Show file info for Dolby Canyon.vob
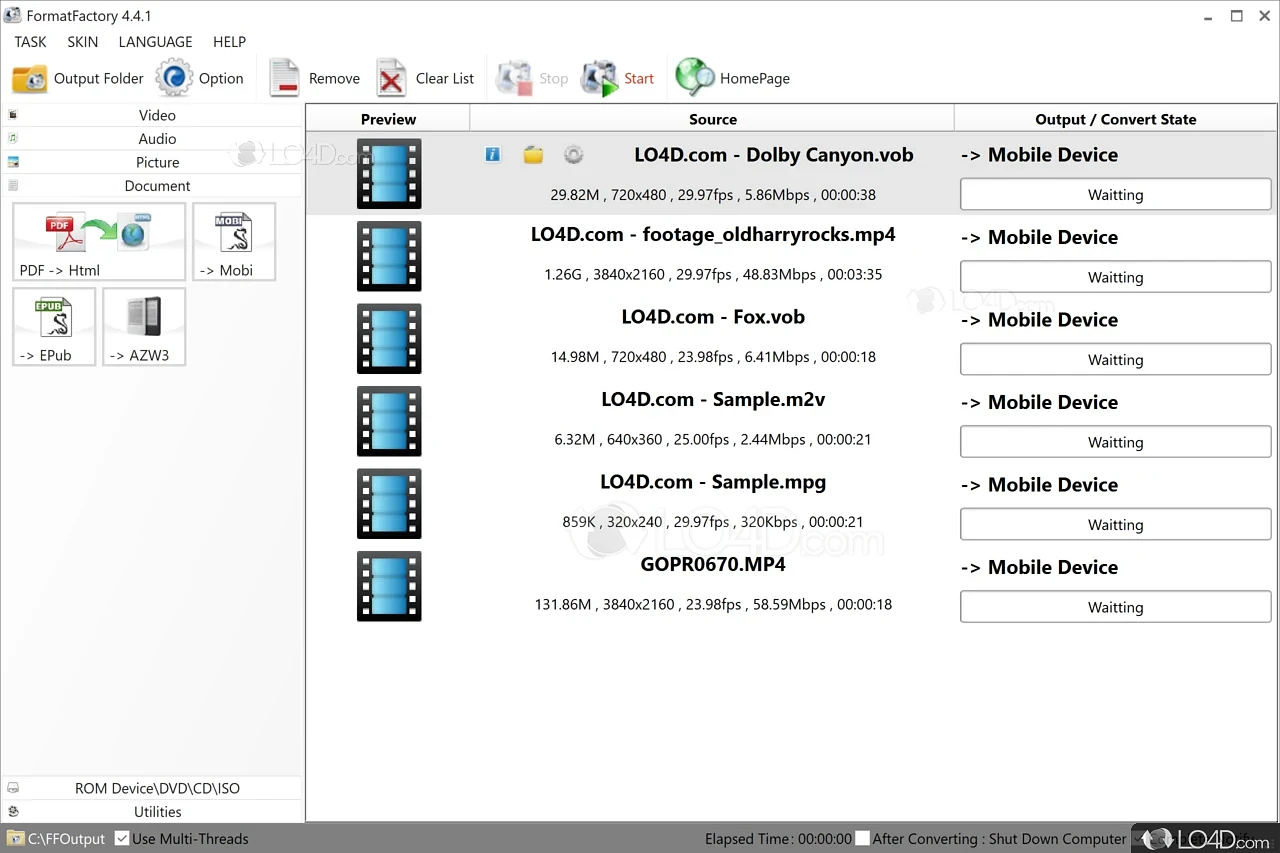The width and height of the screenshot is (1280, 853). pos(492,155)
